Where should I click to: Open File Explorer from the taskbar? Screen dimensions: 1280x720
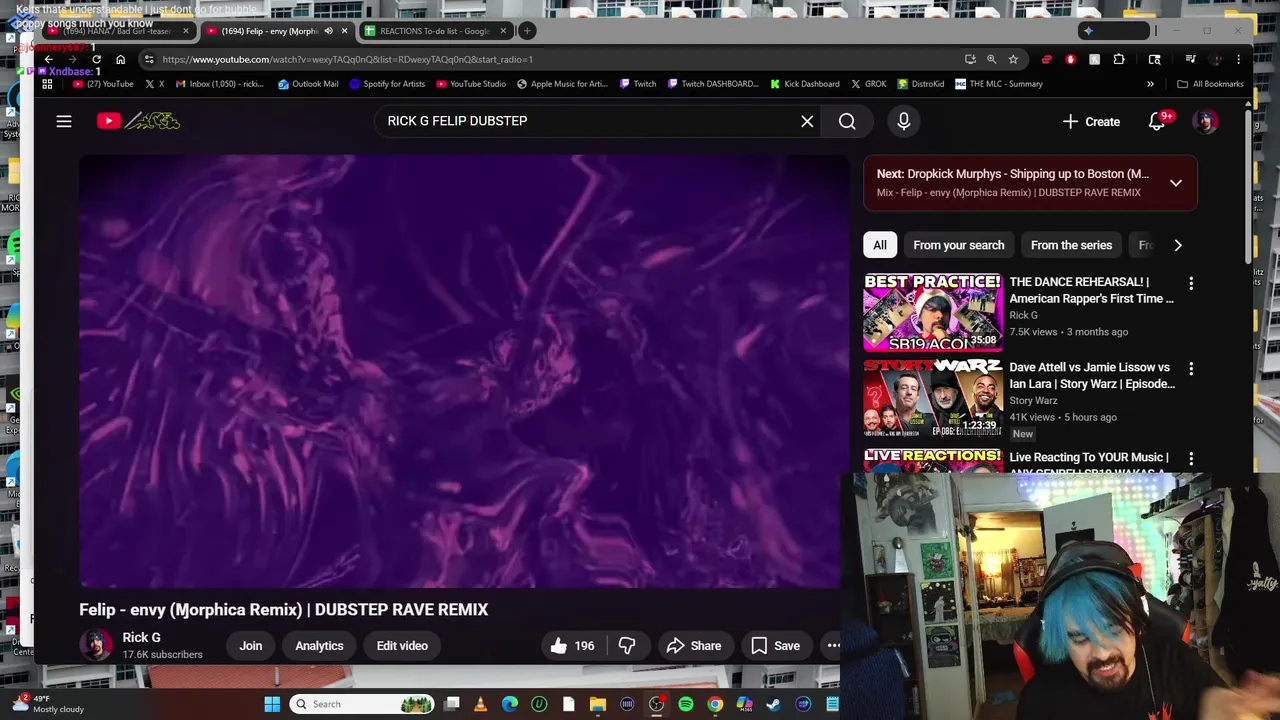point(598,704)
